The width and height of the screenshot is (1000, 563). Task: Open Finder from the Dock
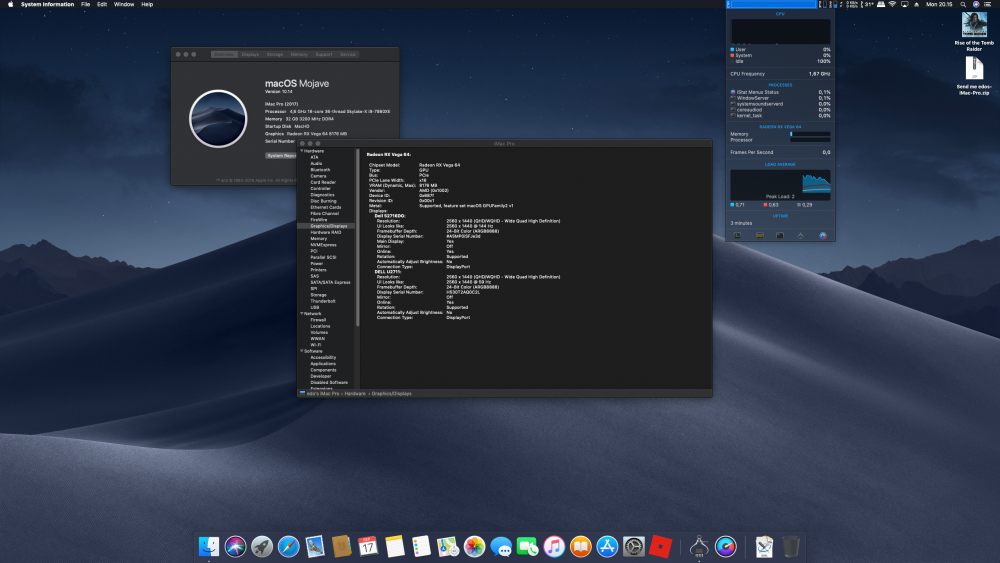pos(209,546)
